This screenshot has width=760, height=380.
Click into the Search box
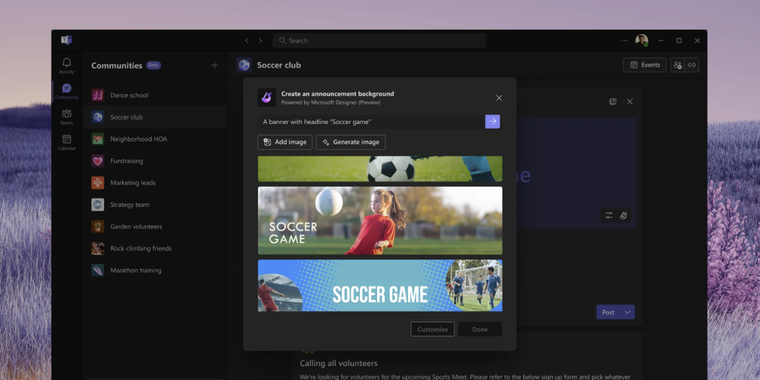(379, 41)
